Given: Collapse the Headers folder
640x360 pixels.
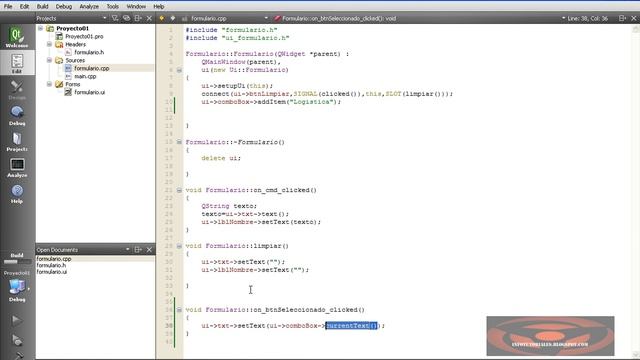Looking at the screenshot, I should 49,44.
